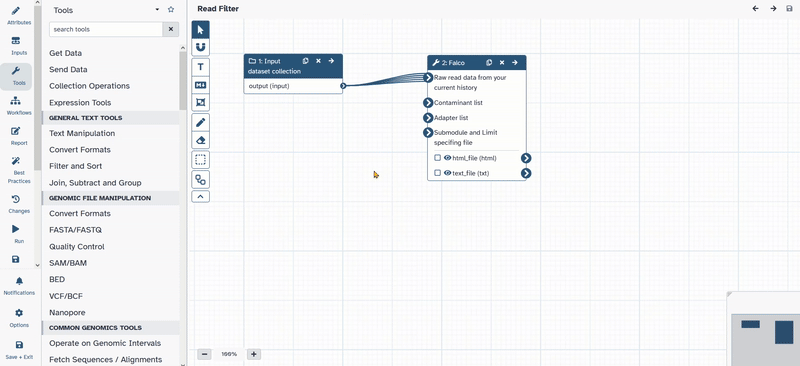Click Contaminant list input connector
This screenshot has width=800, height=366.
(x=428, y=103)
